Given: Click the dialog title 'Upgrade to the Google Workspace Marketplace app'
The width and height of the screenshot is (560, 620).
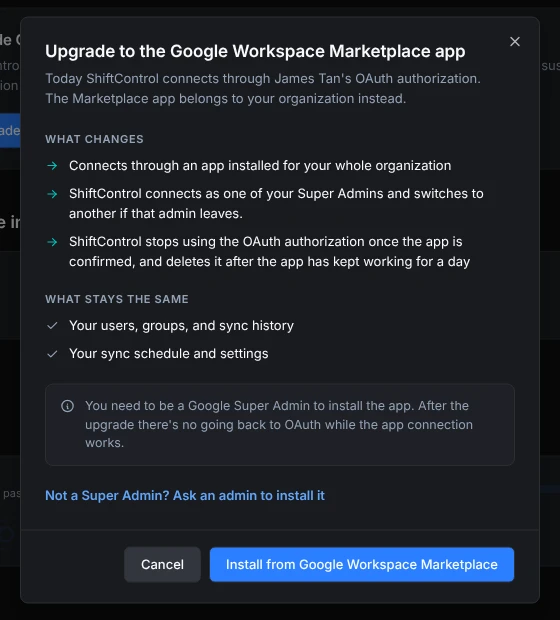Looking at the screenshot, I should tap(255, 51).
